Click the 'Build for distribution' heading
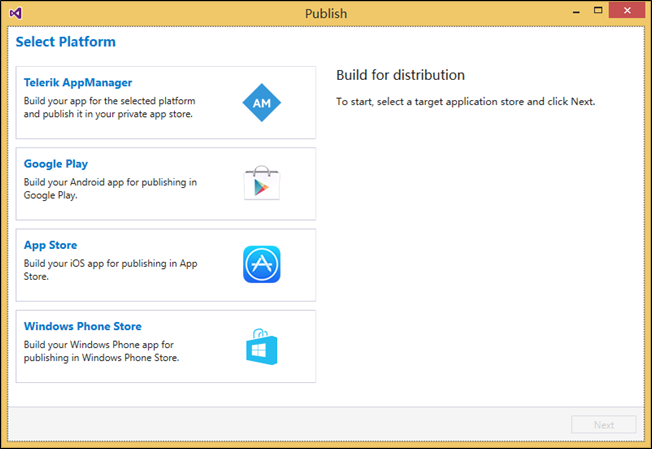This screenshot has width=652, height=449. tap(400, 75)
